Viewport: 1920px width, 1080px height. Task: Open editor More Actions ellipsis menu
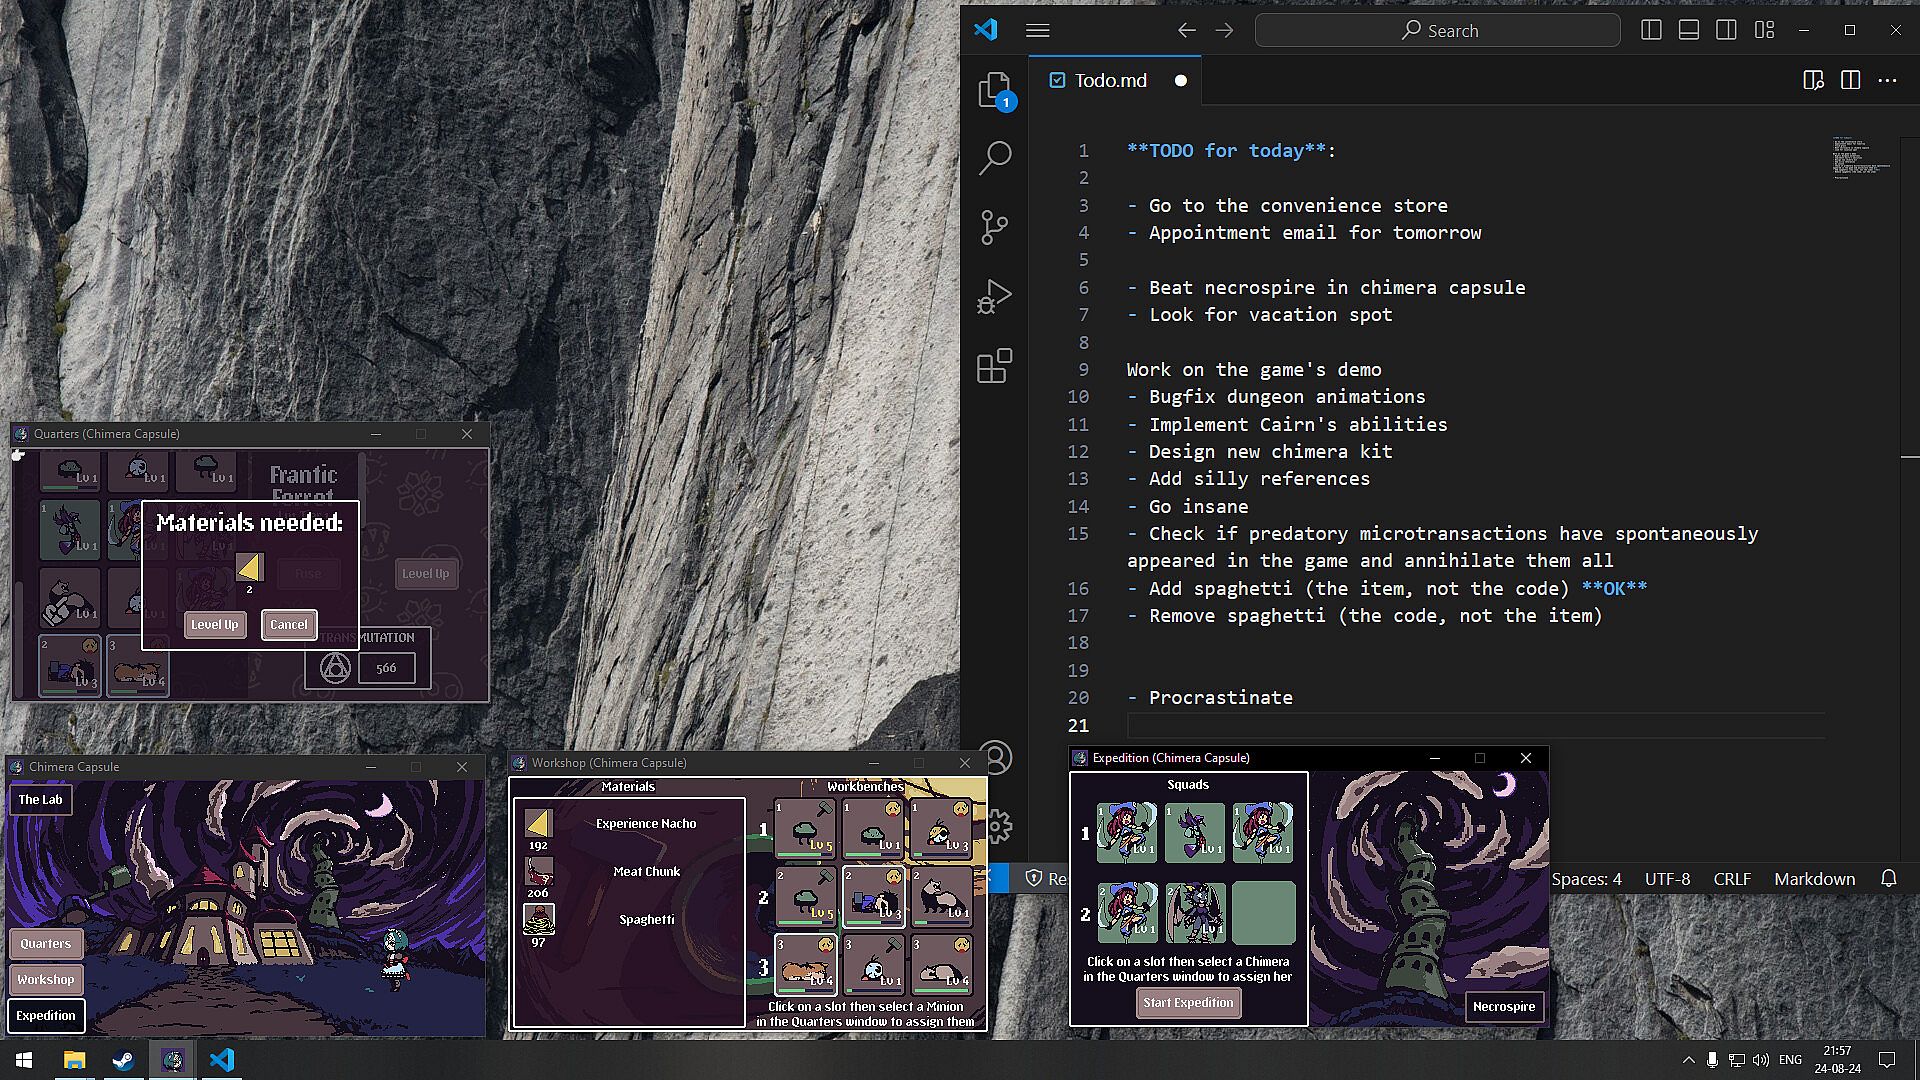tap(1887, 81)
